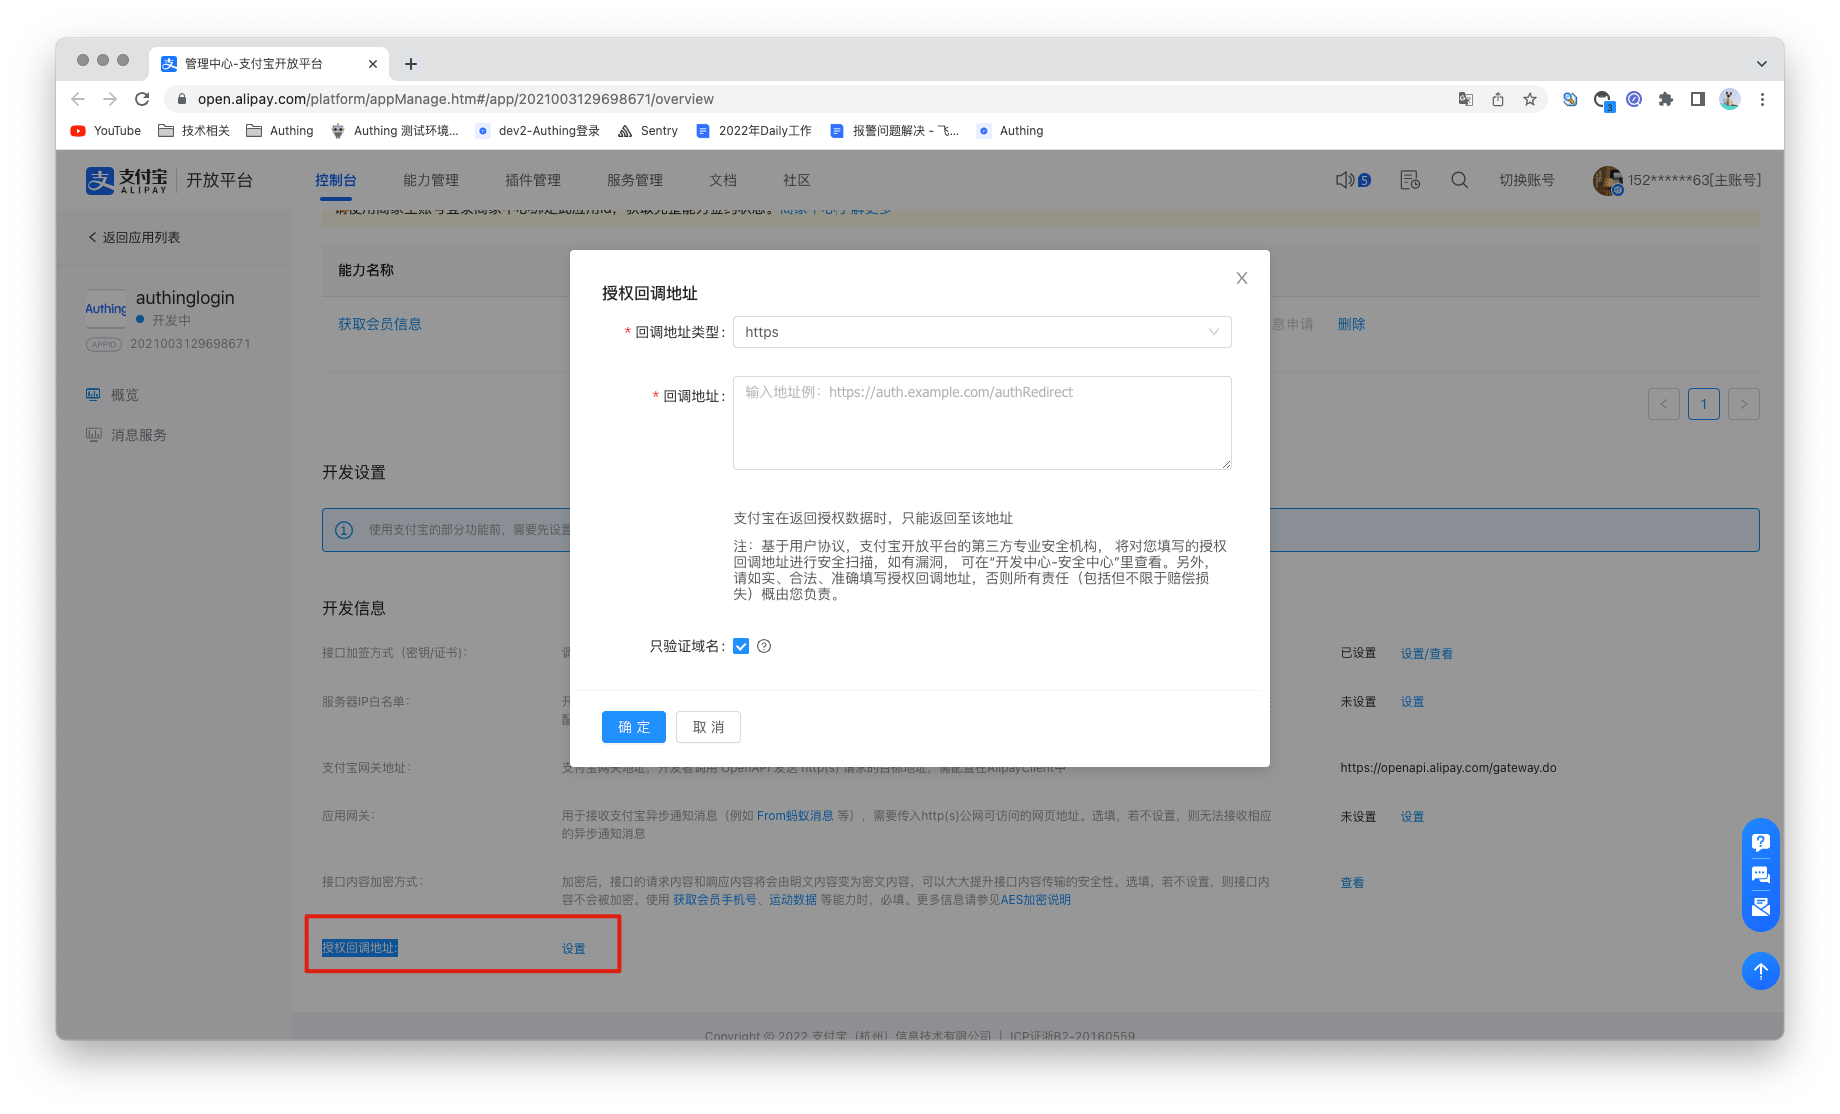Reload the page with refresh icon

pos(142,99)
